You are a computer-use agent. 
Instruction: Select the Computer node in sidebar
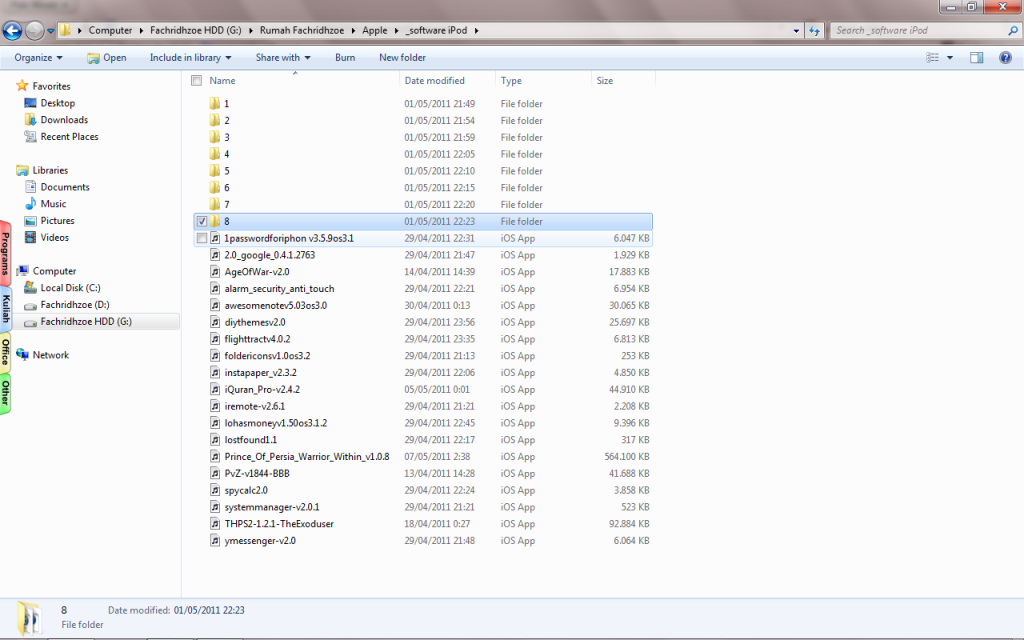point(54,270)
